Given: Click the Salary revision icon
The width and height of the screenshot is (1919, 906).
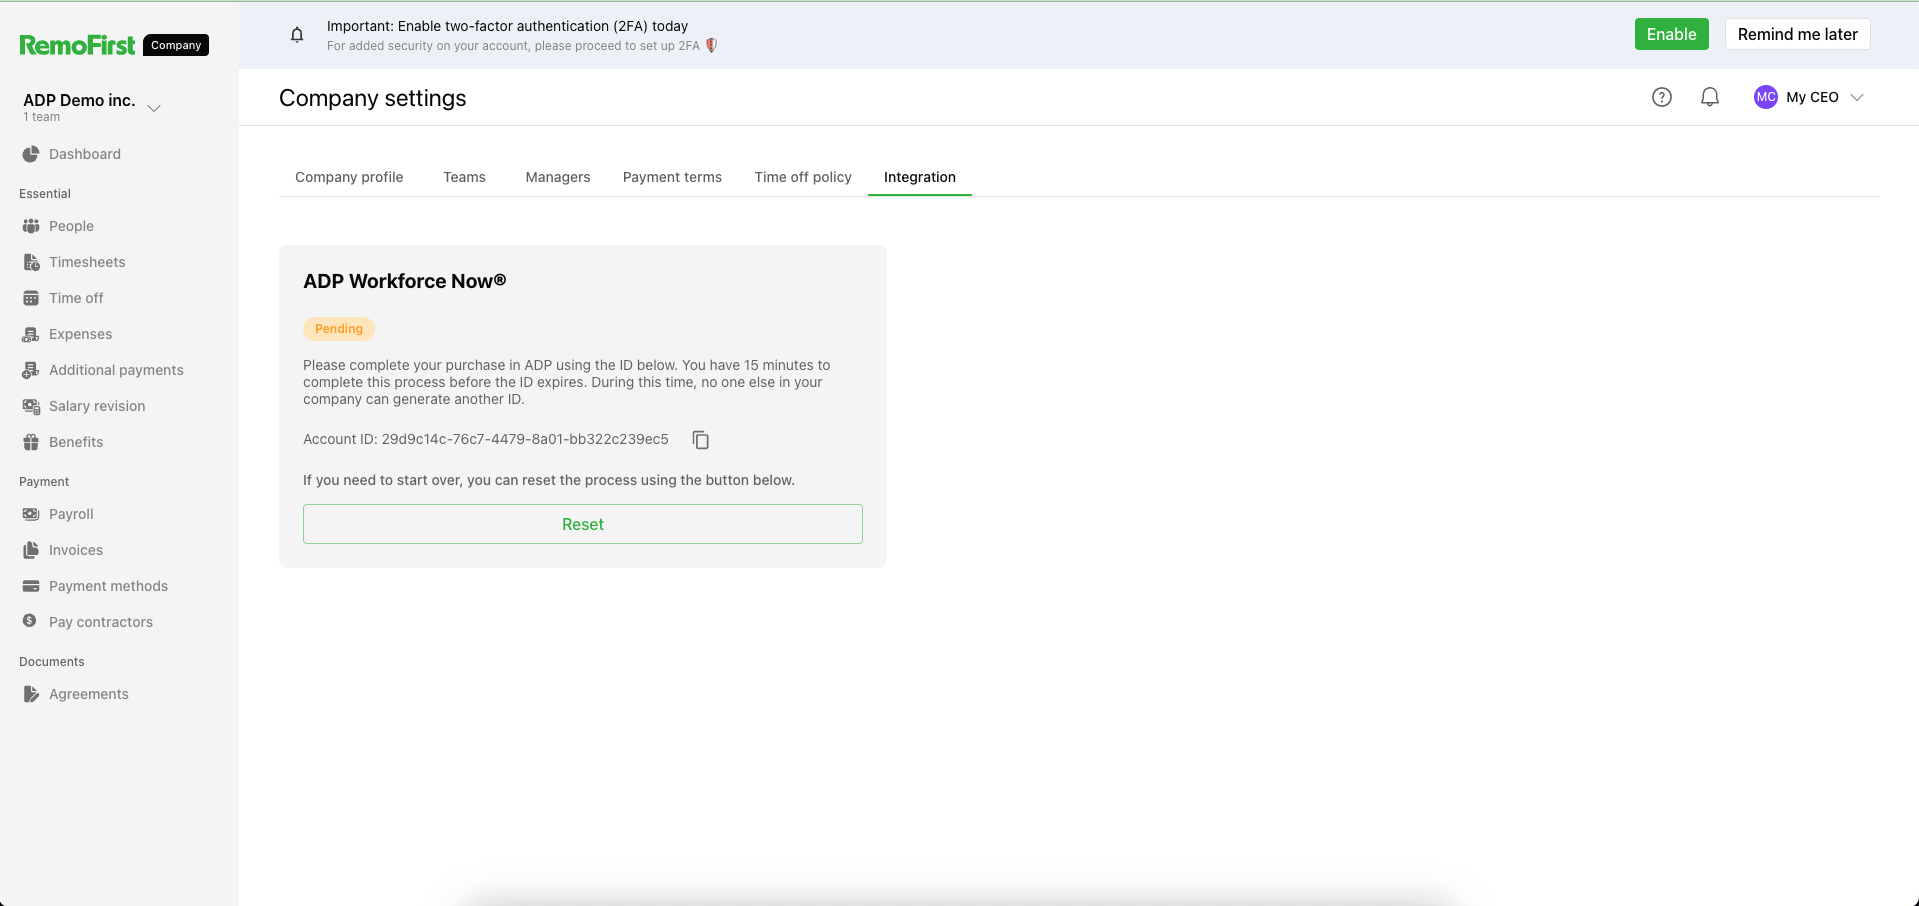Looking at the screenshot, I should pyautogui.click(x=31, y=406).
